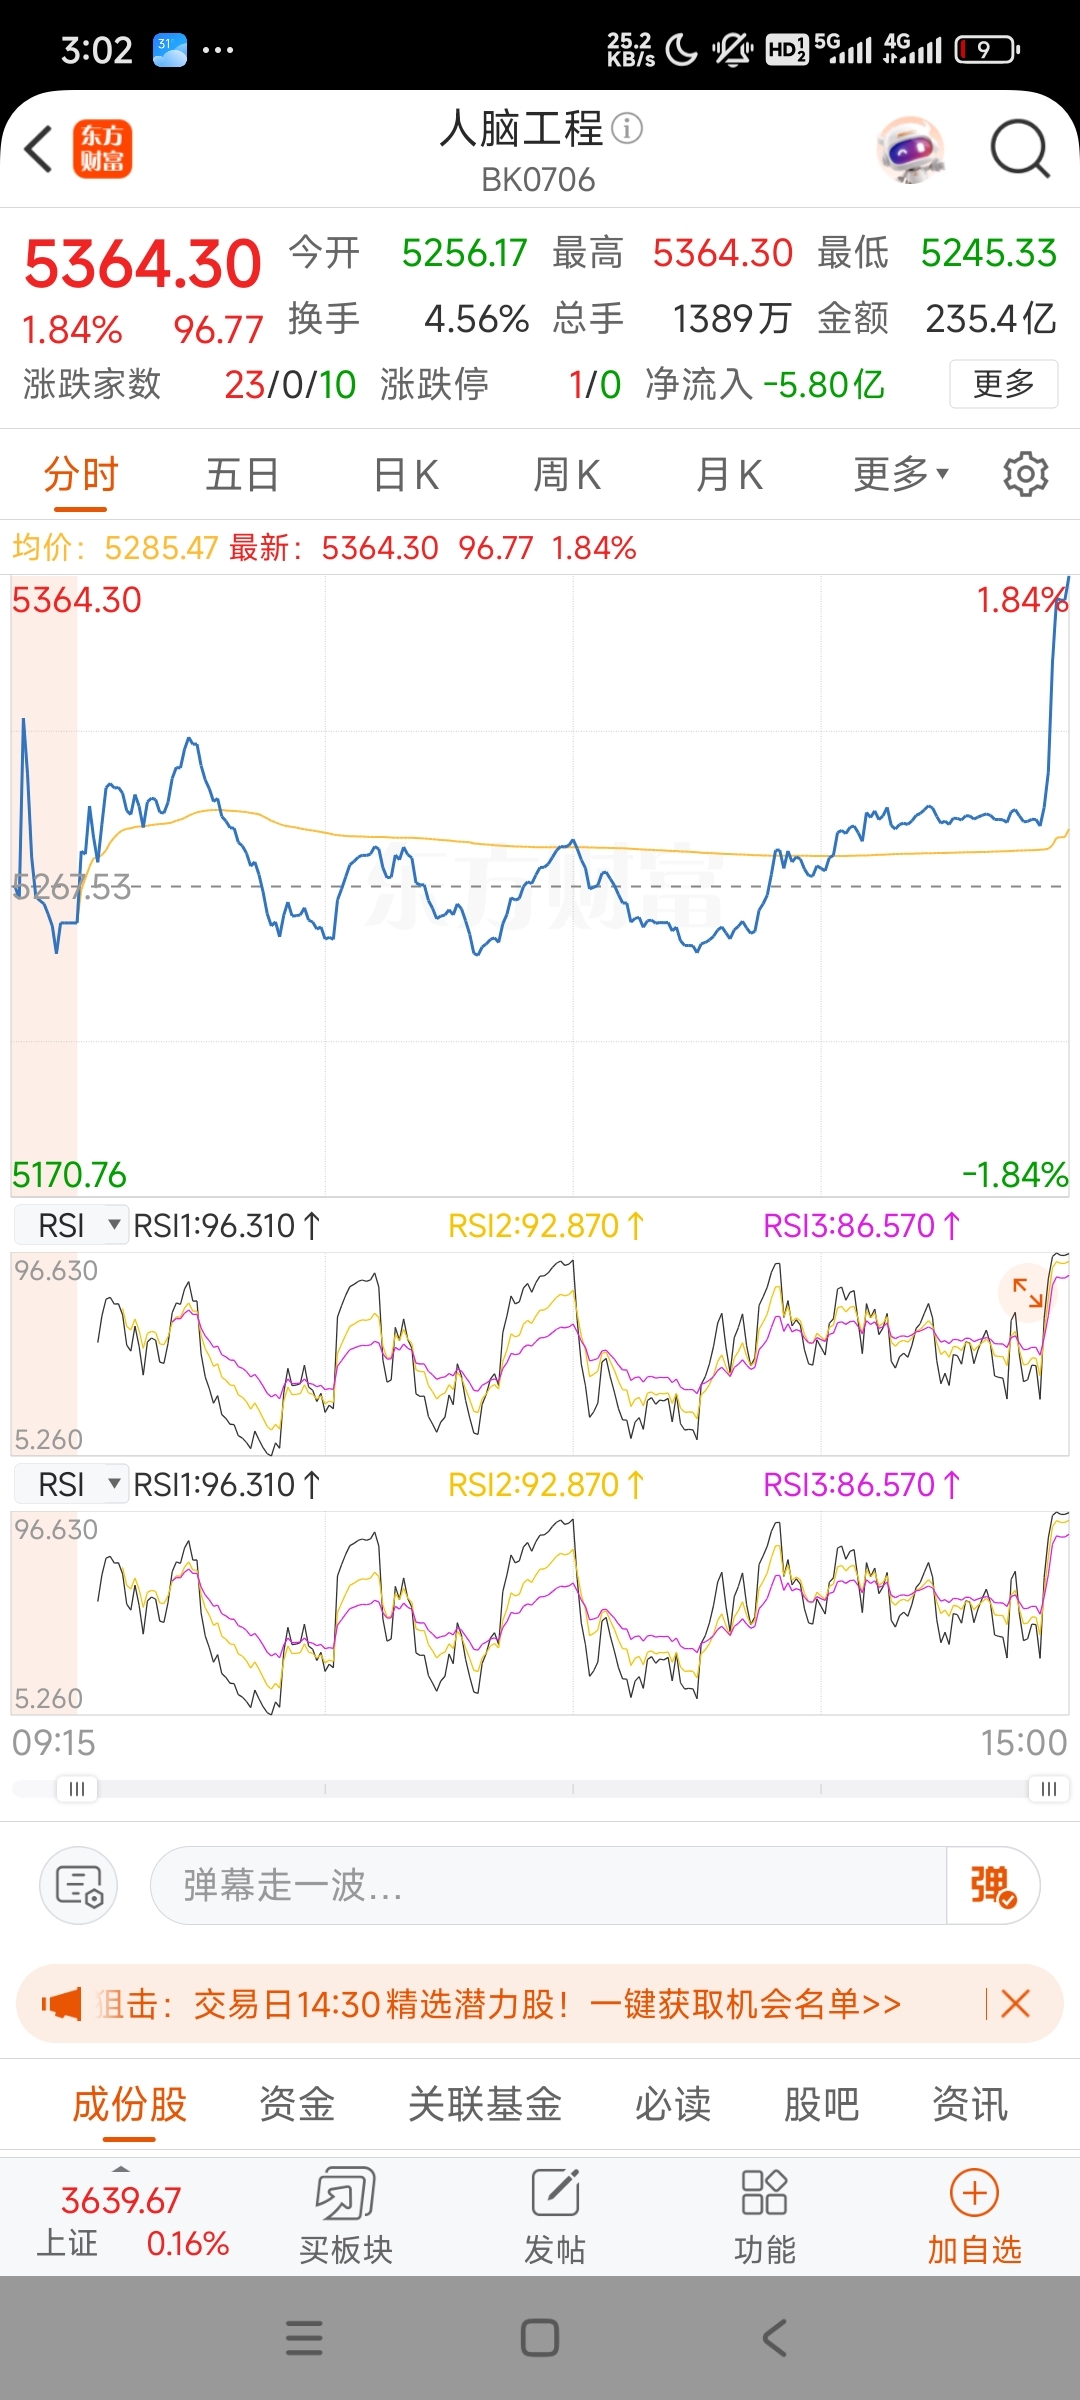1080x2400 pixels.
Task: Grab the right timeline range handle
Action: click(x=1048, y=1789)
